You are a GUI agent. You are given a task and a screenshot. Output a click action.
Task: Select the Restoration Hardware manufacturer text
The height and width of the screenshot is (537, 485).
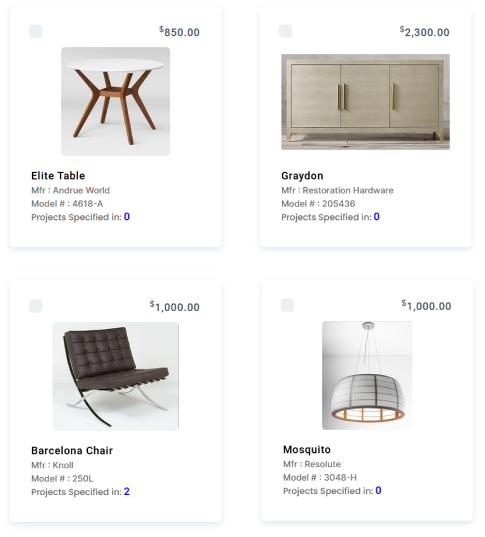click(x=348, y=190)
